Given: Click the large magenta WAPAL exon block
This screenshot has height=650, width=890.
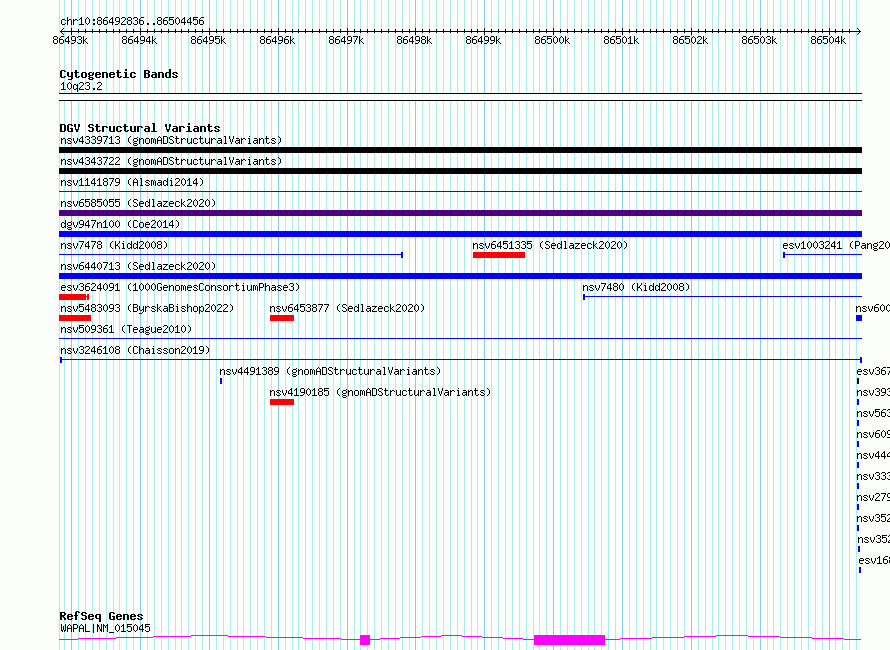Looking at the screenshot, I should pyautogui.click(x=569, y=640).
